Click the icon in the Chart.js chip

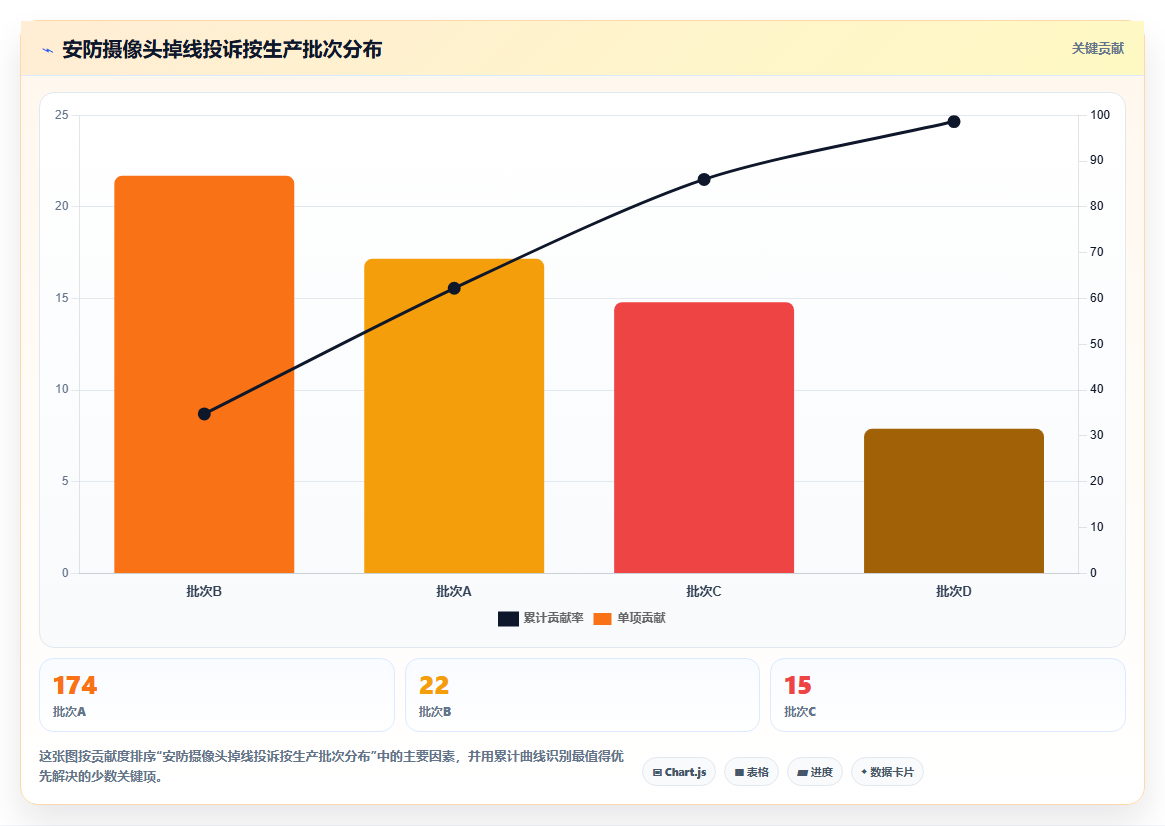pyautogui.click(x=657, y=773)
